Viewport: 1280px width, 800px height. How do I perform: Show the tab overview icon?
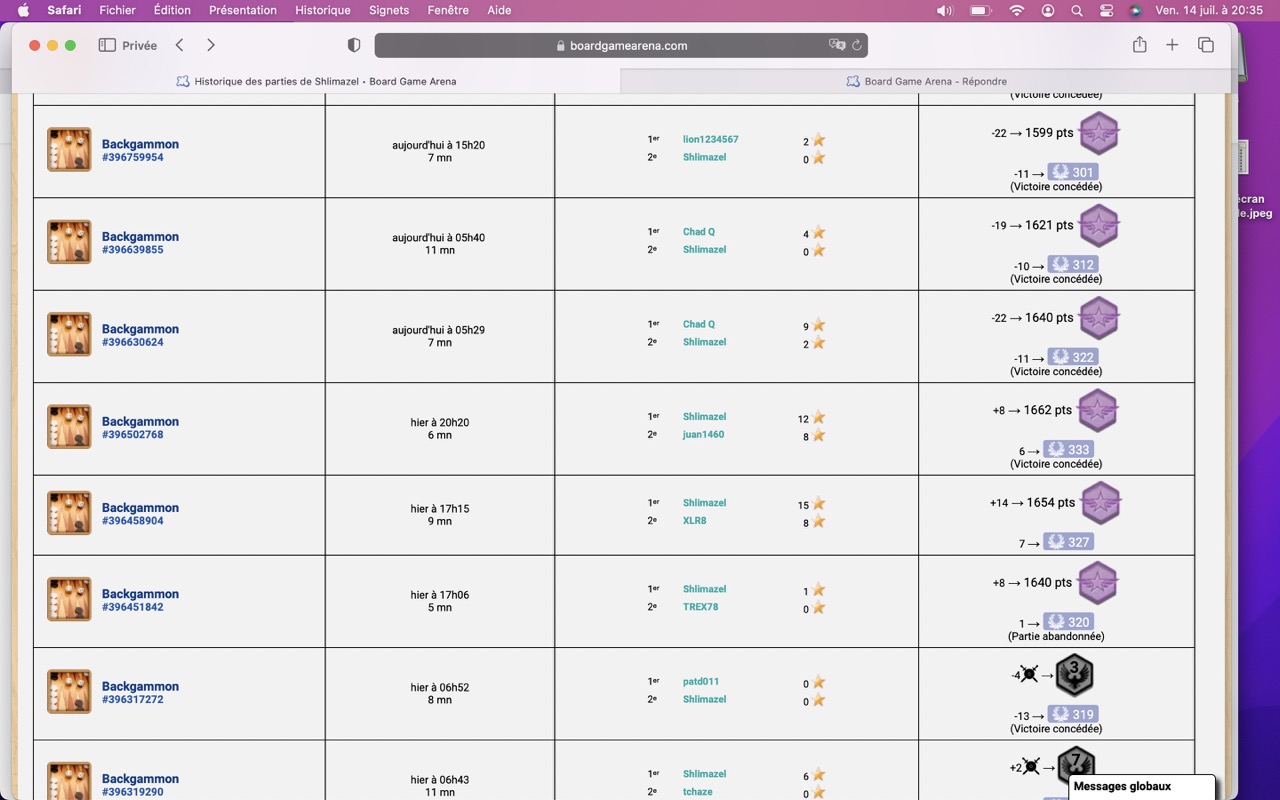pyautogui.click(x=1205, y=45)
